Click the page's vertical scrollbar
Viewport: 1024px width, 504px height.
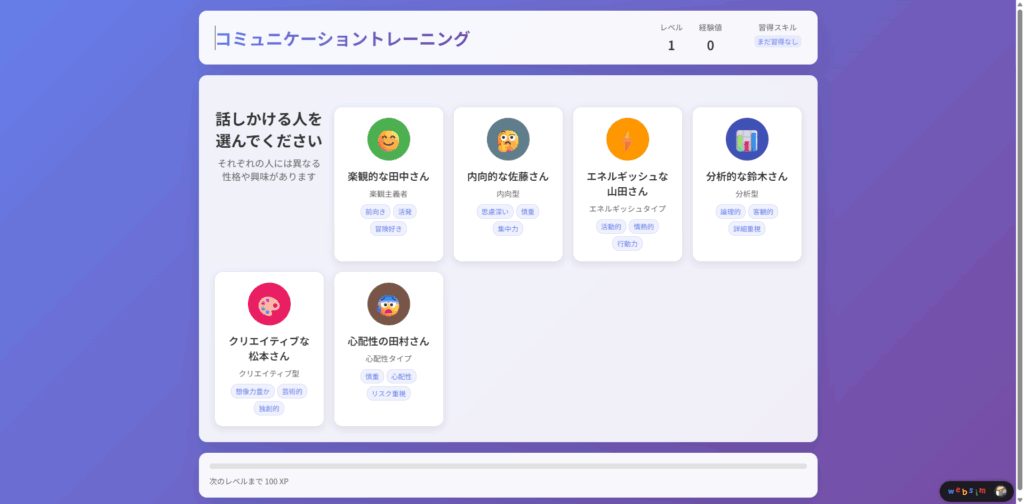tap(1020, 250)
